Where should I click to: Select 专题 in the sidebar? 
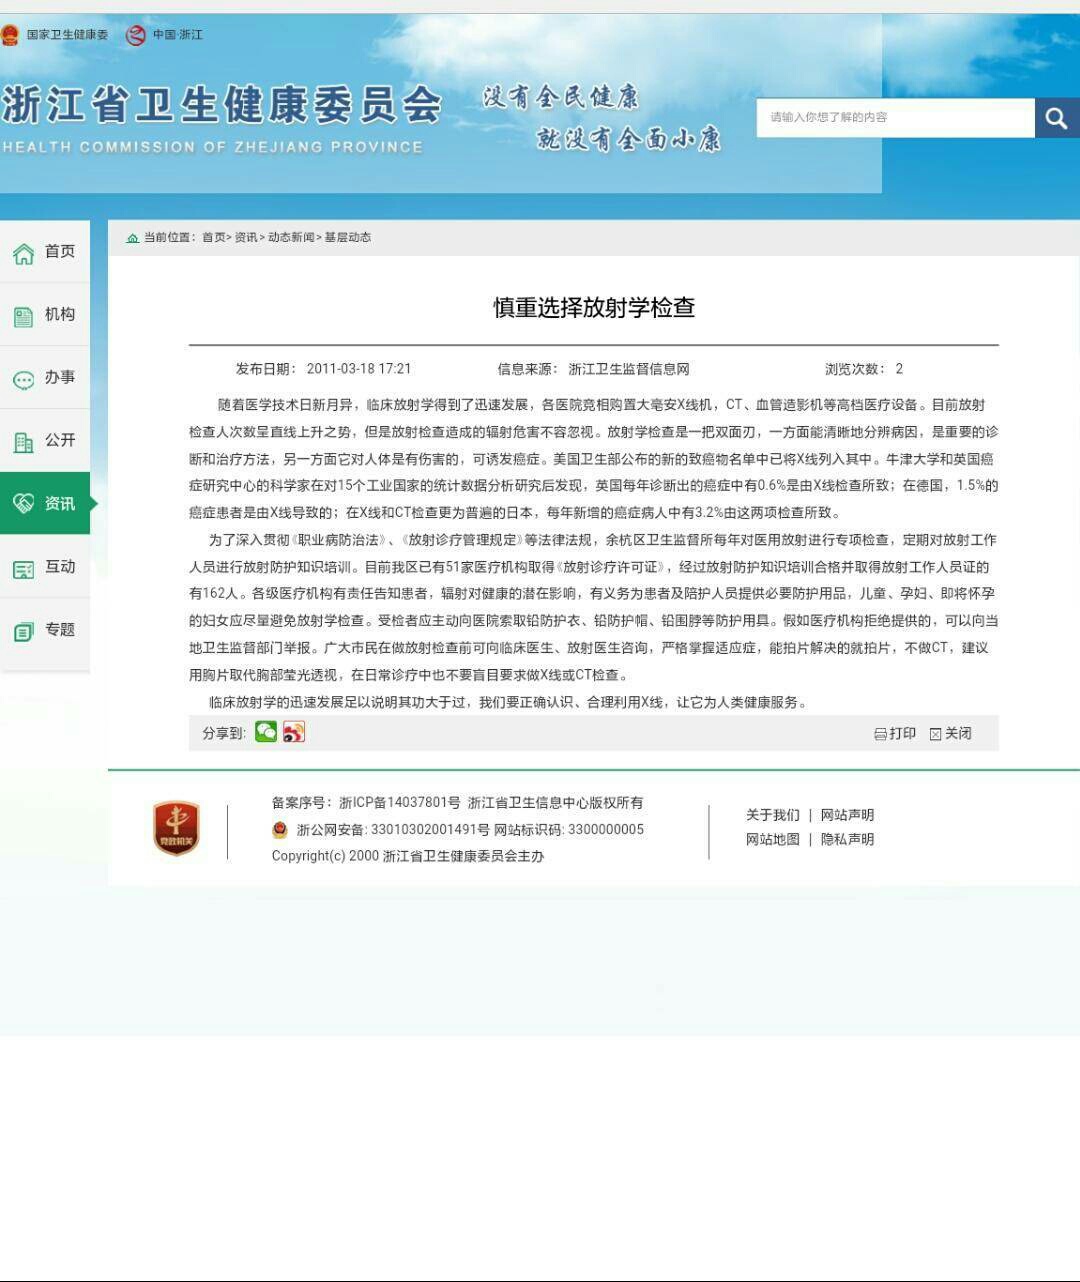[45, 630]
